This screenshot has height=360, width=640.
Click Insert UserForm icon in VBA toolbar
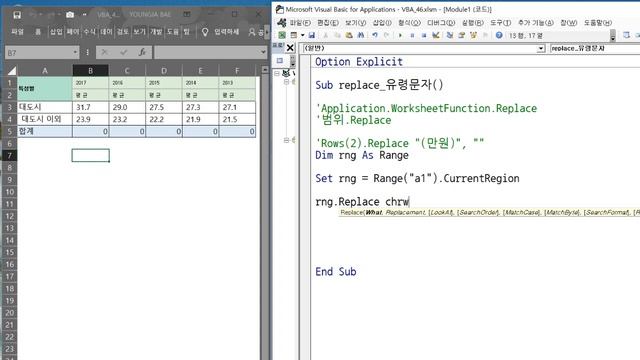[x=293, y=35]
